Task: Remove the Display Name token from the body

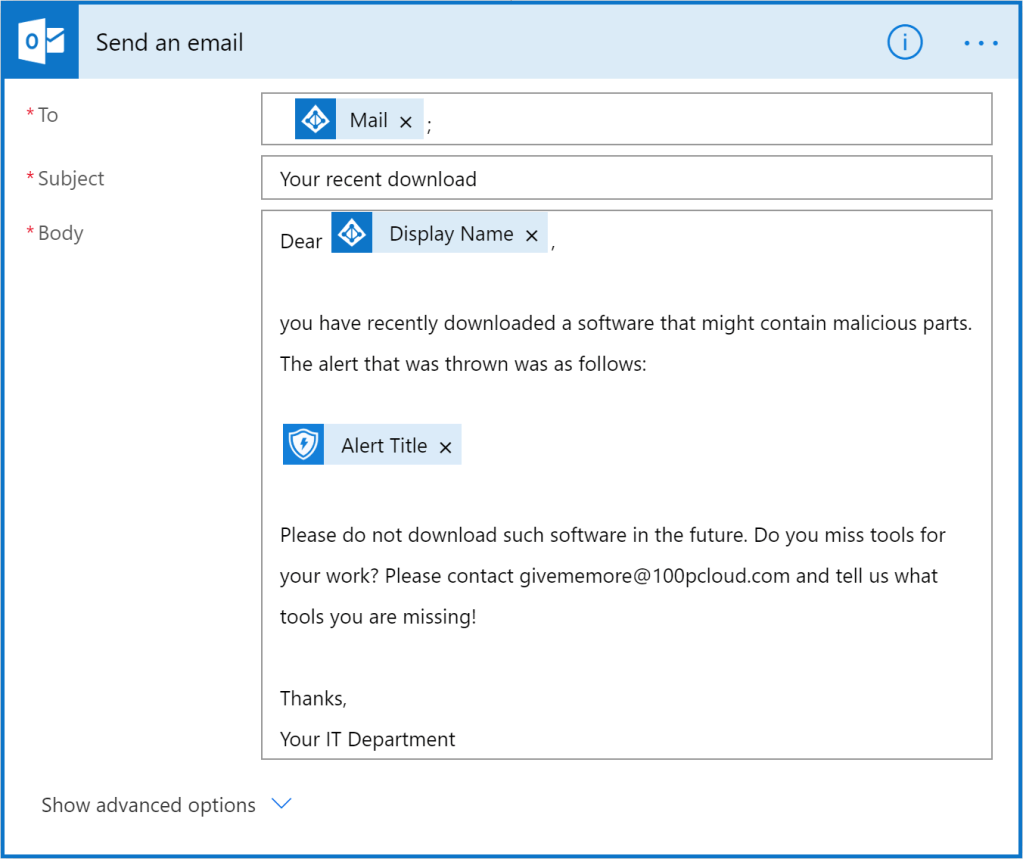Action: coord(532,235)
